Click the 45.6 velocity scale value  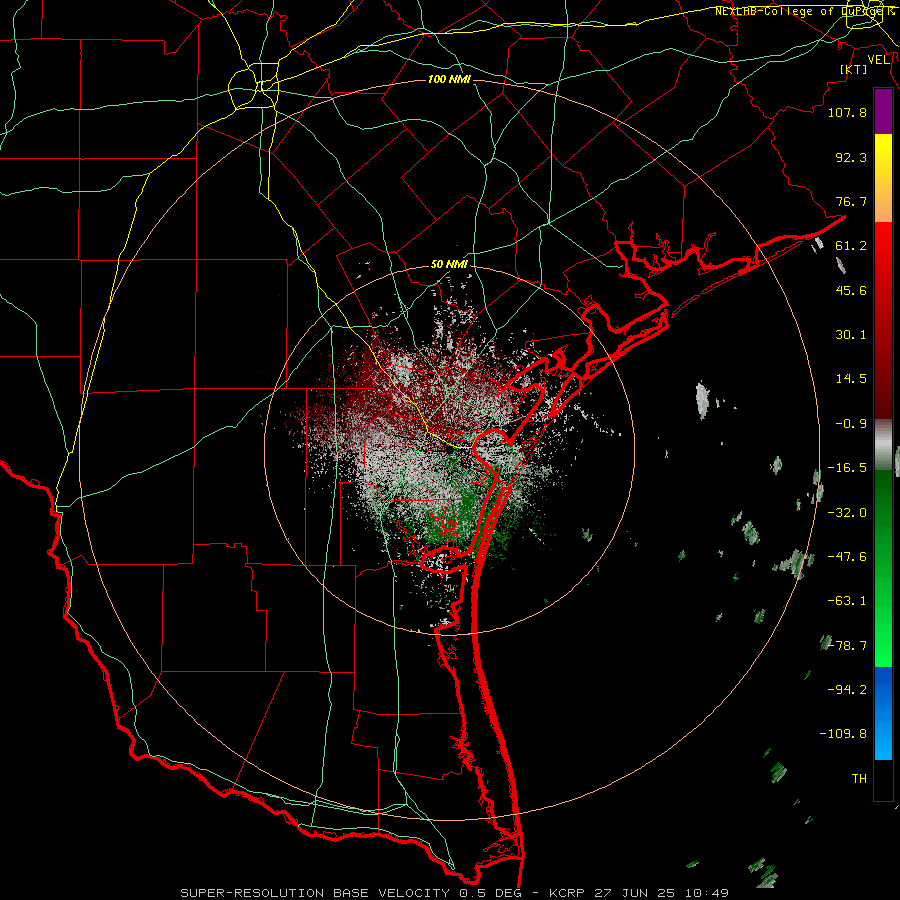pyautogui.click(x=851, y=290)
